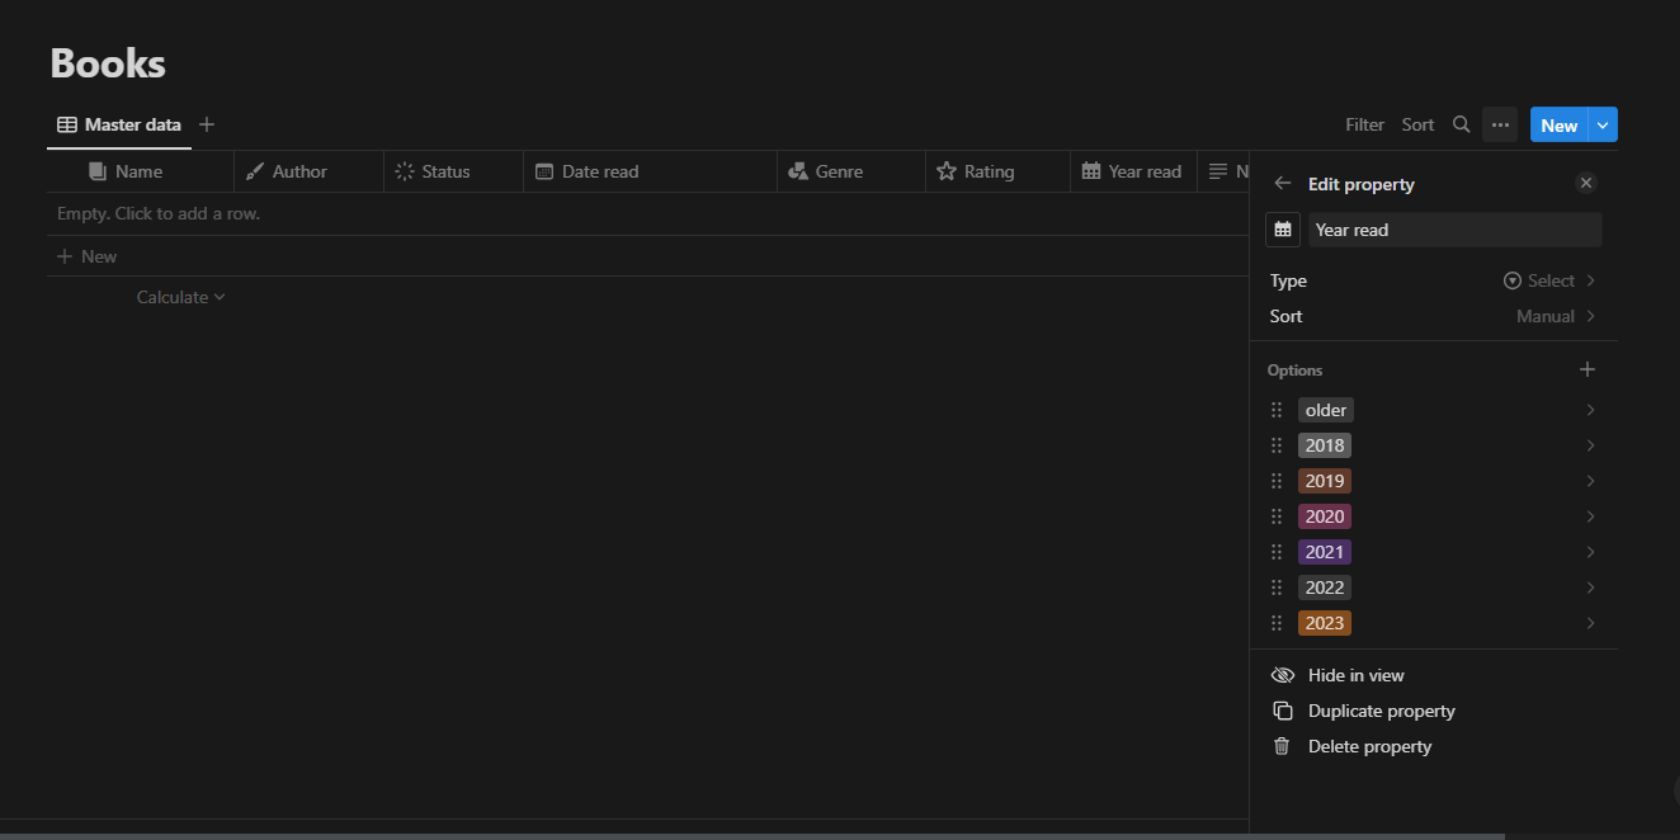The image size is (1680, 840).
Task: Open the Sort Manual setting
Action: pyautogui.click(x=1433, y=317)
